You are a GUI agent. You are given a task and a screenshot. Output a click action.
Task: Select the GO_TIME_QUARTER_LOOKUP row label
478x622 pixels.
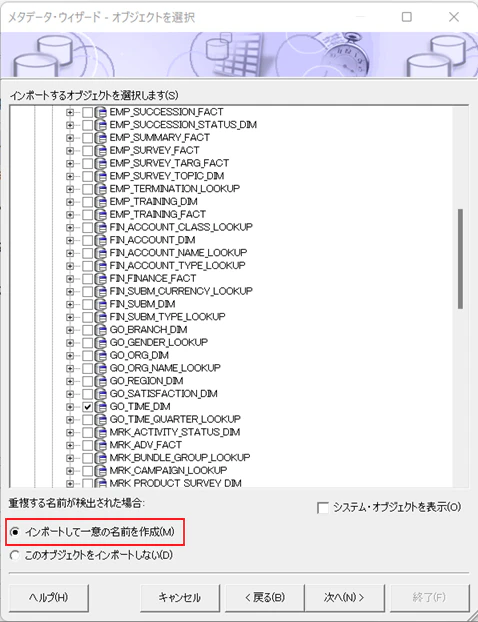pyautogui.click(x=175, y=419)
